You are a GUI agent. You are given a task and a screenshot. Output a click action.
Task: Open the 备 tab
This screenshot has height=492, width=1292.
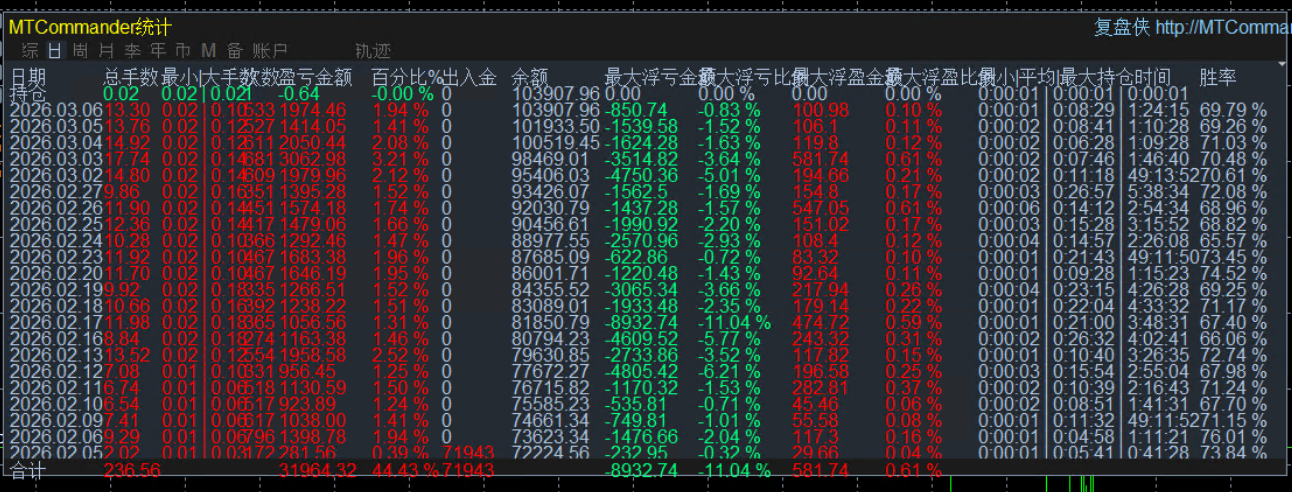(x=234, y=50)
